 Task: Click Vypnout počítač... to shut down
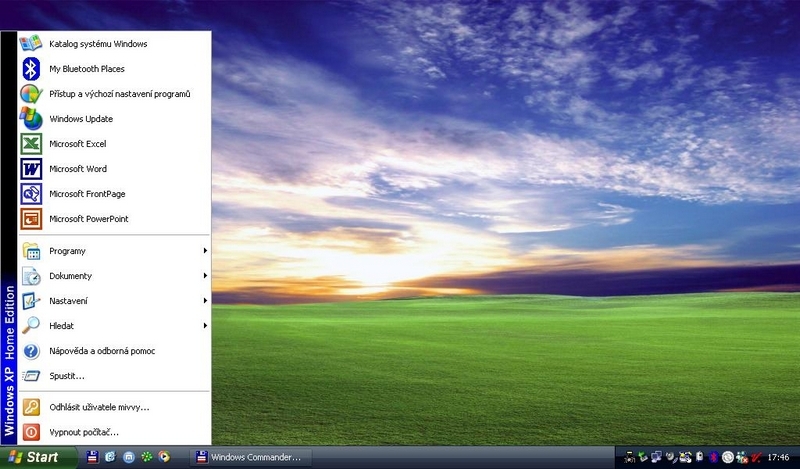pyautogui.click(x=83, y=432)
